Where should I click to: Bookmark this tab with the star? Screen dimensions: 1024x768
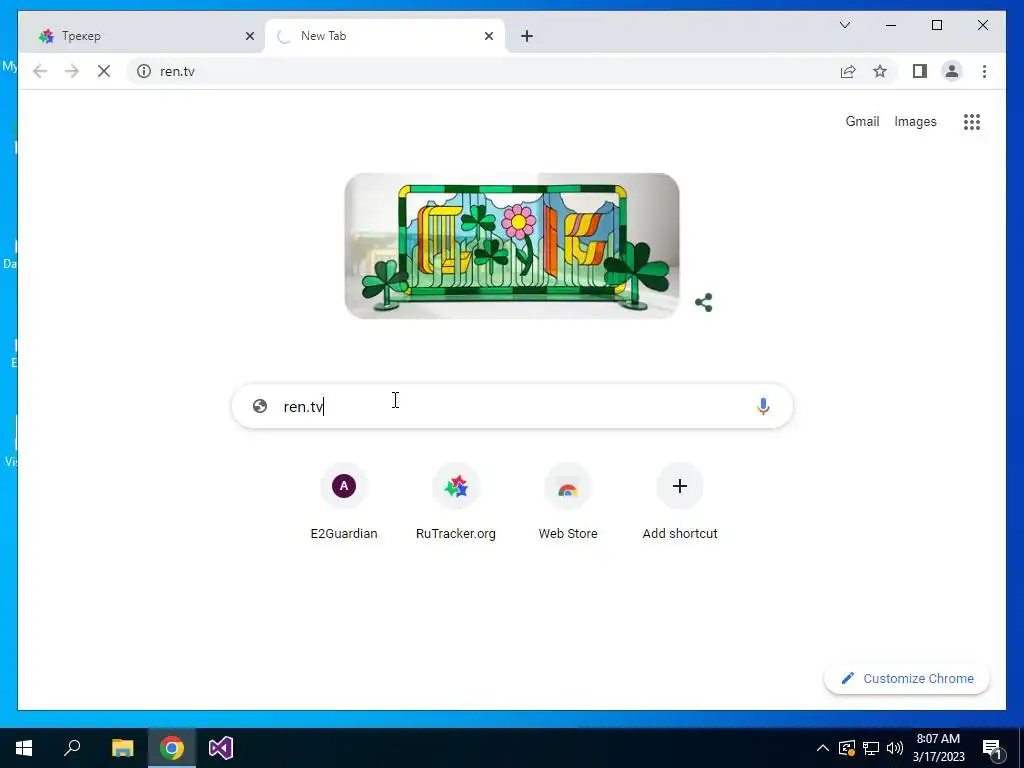pyautogui.click(x=880, y=71)
